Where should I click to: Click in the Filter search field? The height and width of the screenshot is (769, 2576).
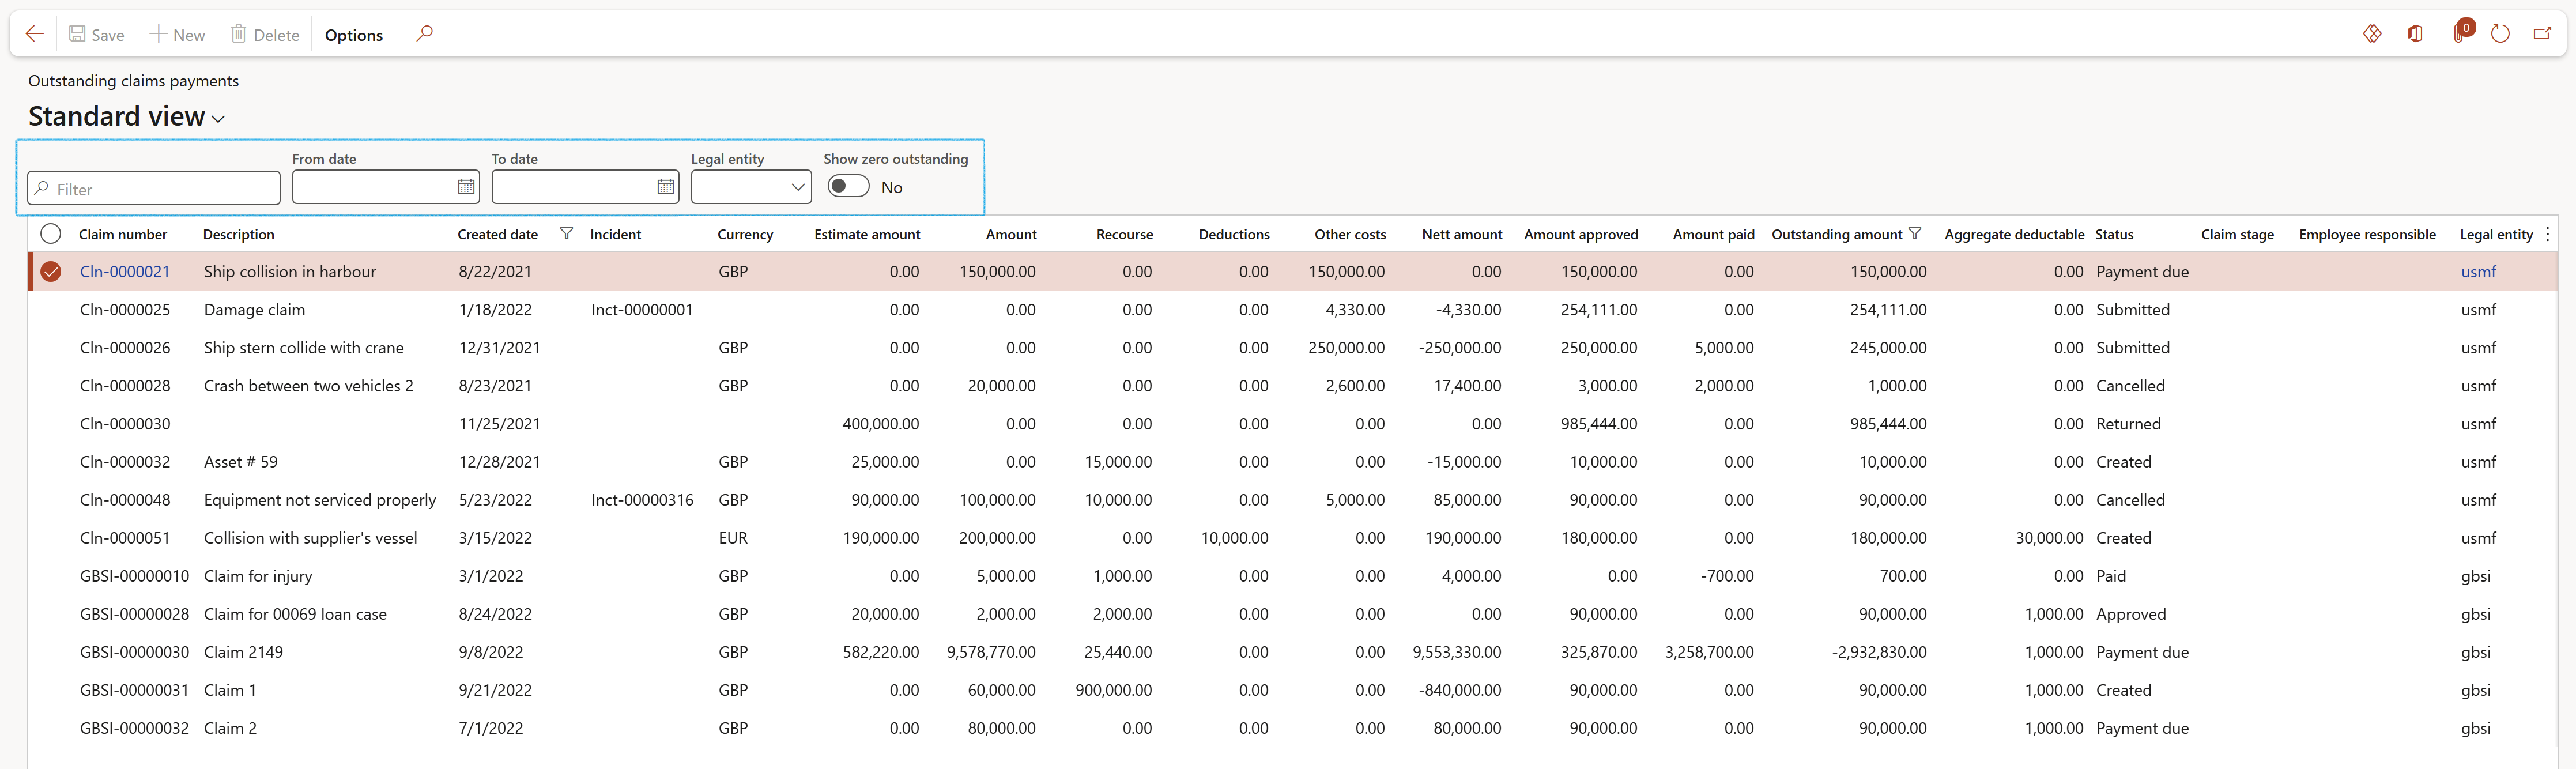click(x=160, y=189)
